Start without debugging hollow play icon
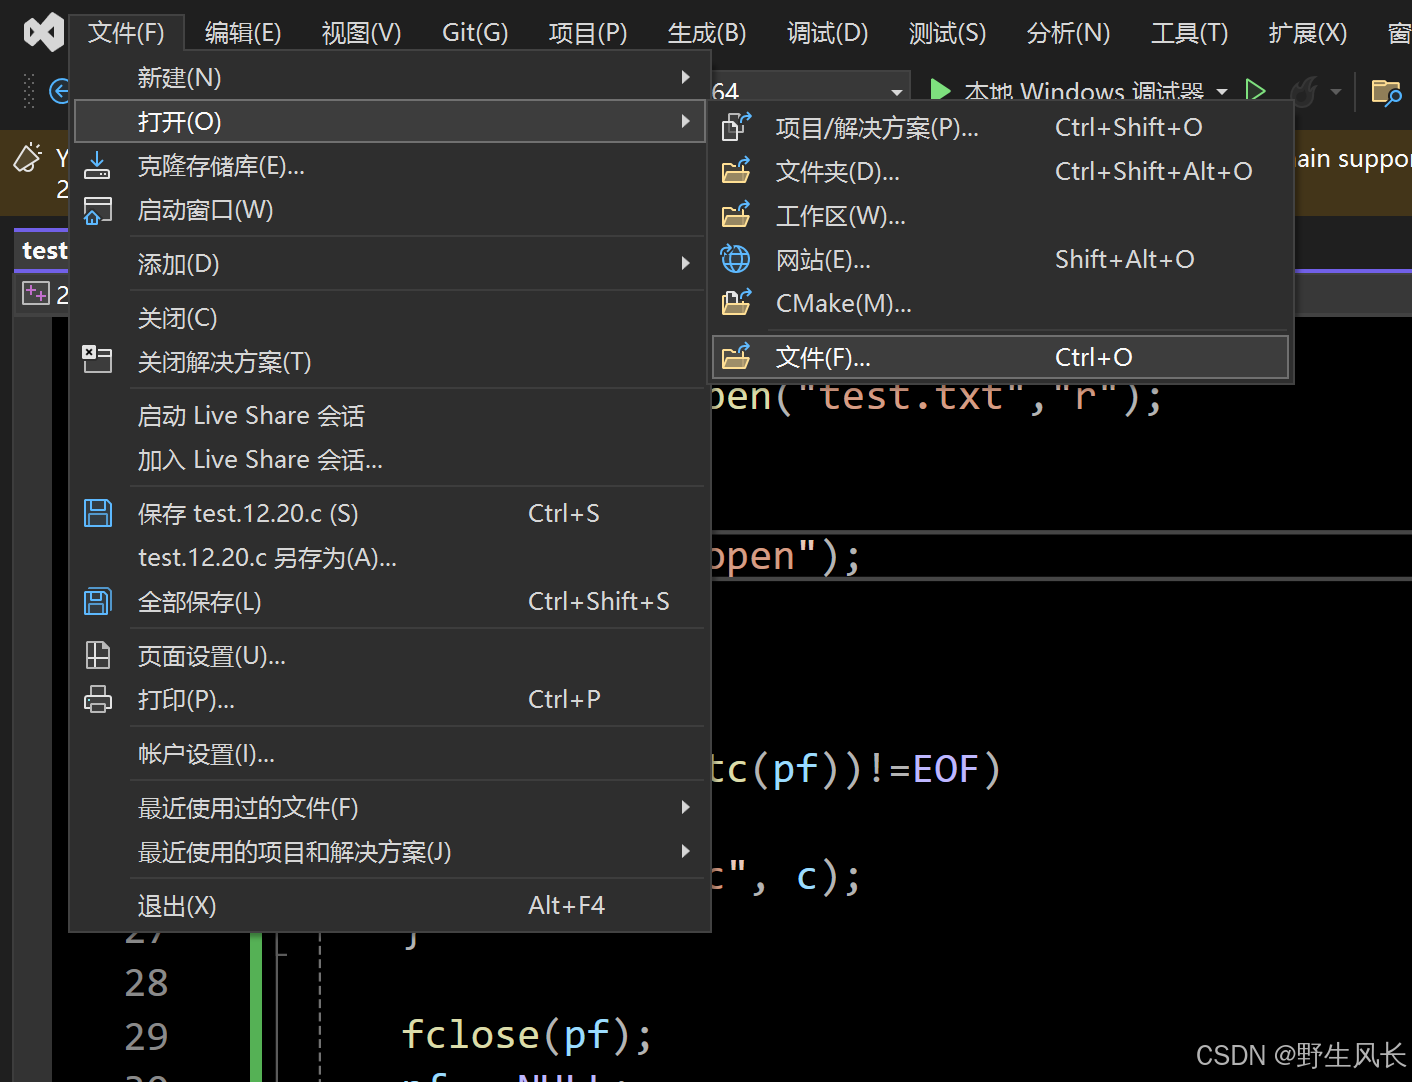This screenshot has width=1412, height=1082. pyautogui.click(x=1256, y=91)
